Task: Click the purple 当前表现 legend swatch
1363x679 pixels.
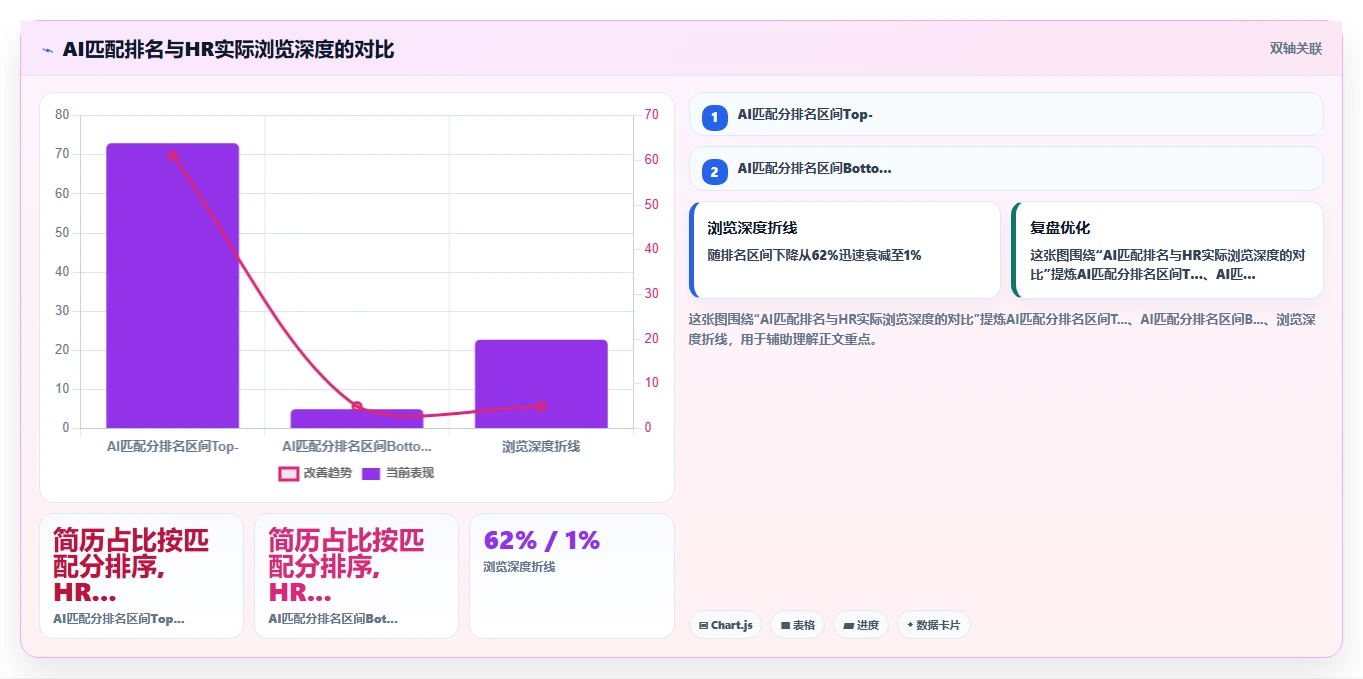Action: (x=371, y=473)
